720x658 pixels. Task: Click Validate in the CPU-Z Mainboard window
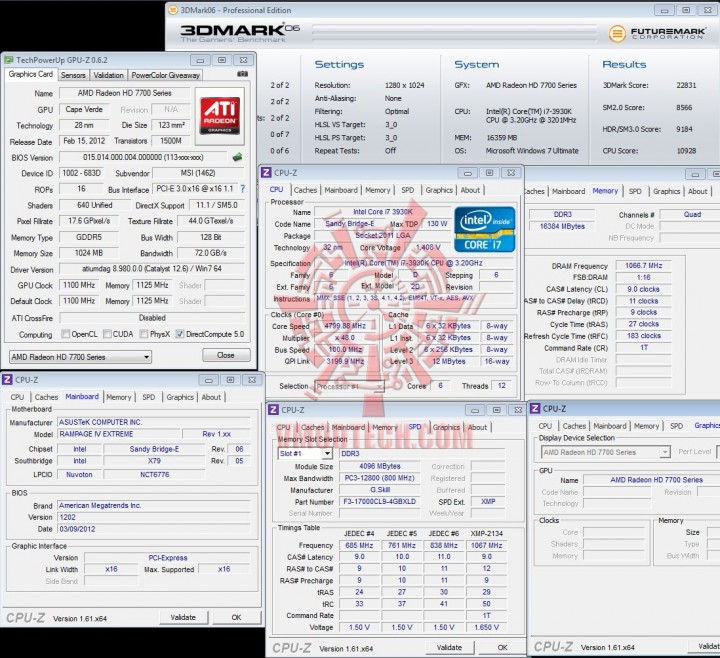pyautogui.click(x=183, y=618)
